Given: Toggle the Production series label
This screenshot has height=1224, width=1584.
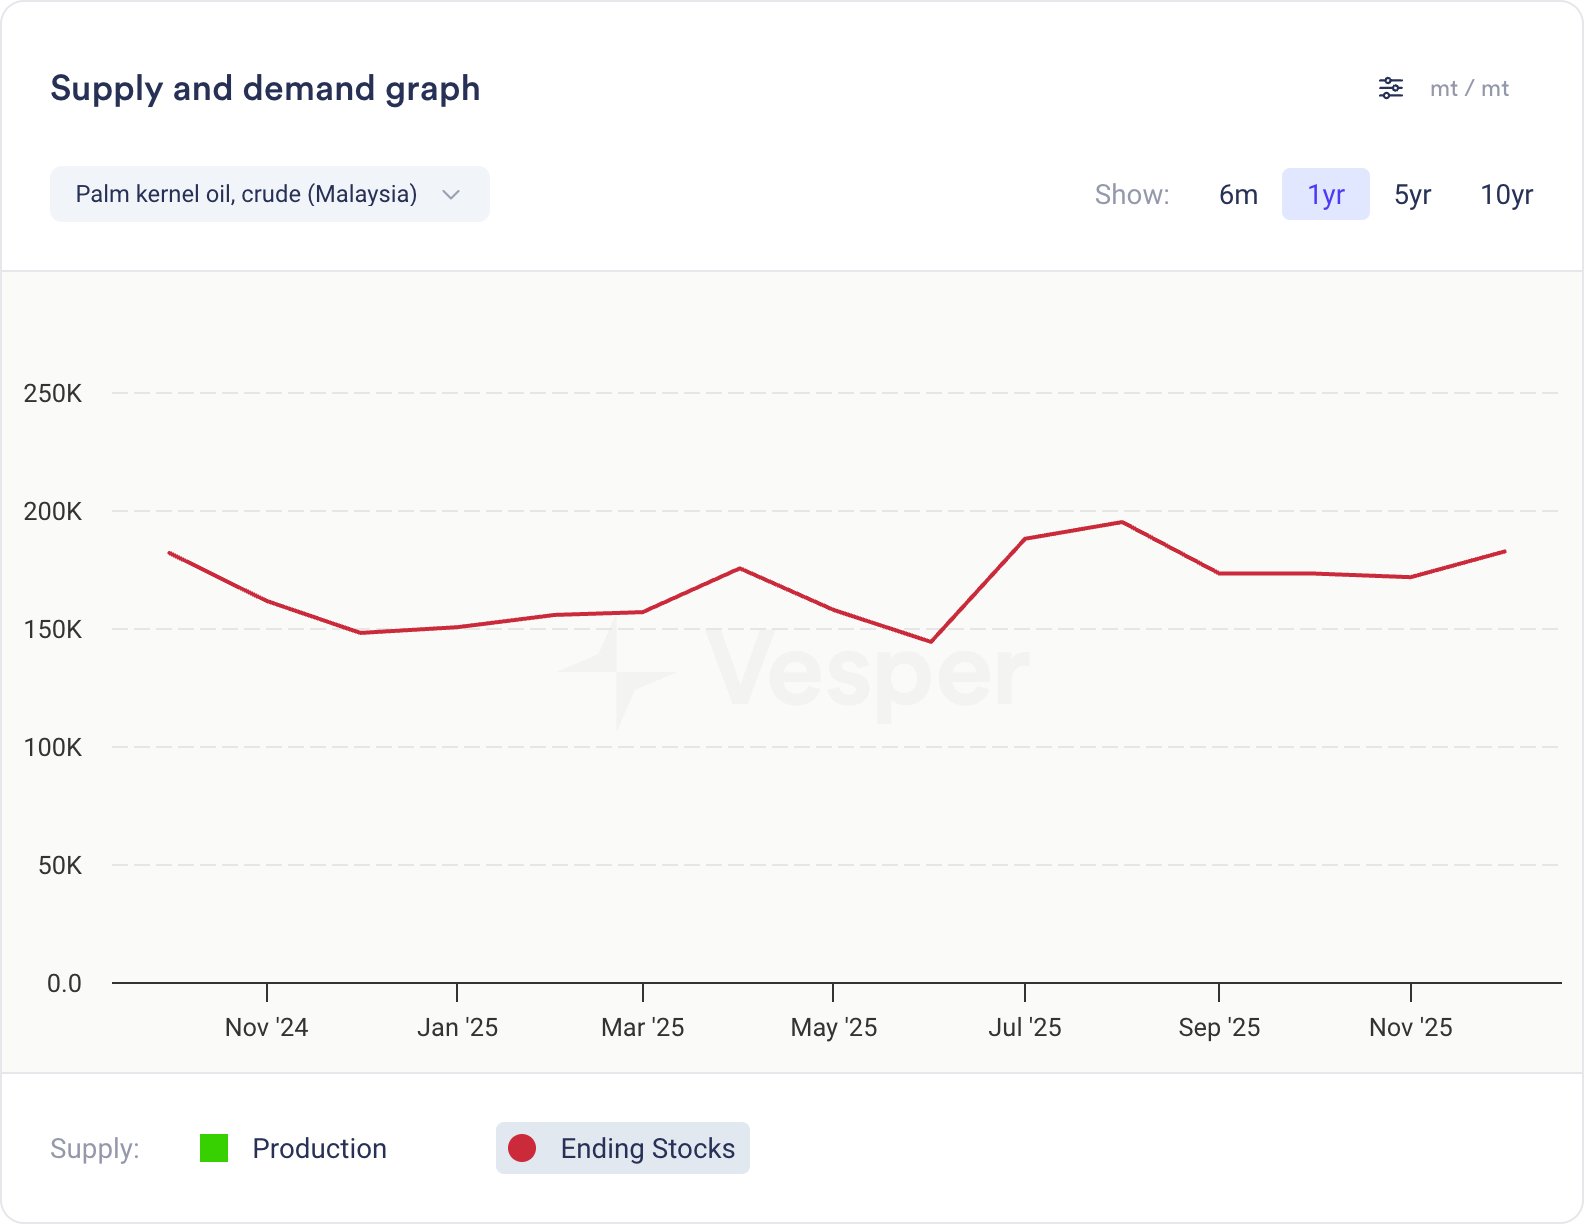Looking at the screenshot, I should click(x=319, y=1148).
